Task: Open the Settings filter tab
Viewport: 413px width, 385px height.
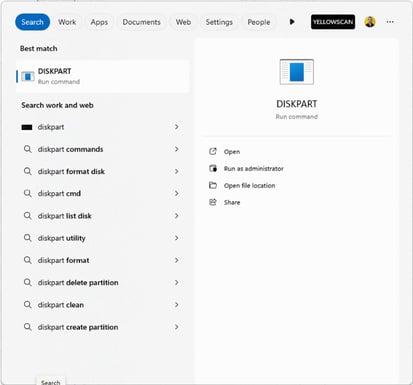Action: [x=219, y=22]
